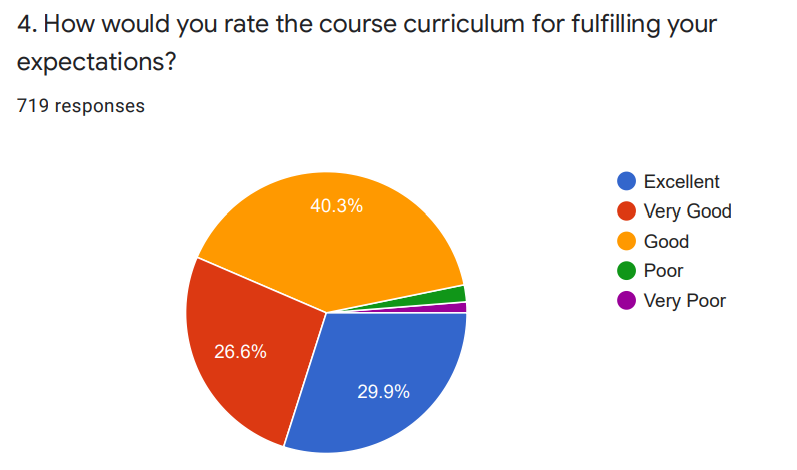Screen dimensions: 797x470
Task: Click the purple Very Poor legend dot
Action: point(626,301)
